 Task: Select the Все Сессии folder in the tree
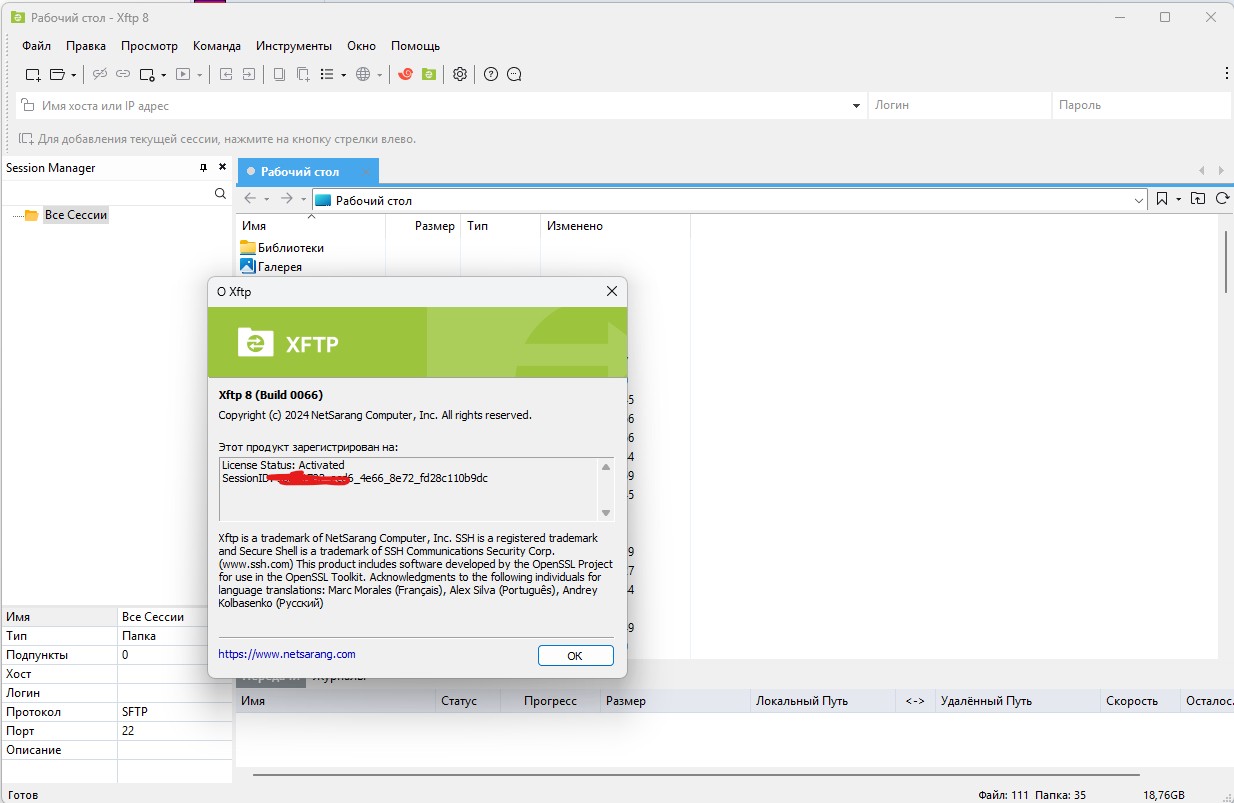76,215
